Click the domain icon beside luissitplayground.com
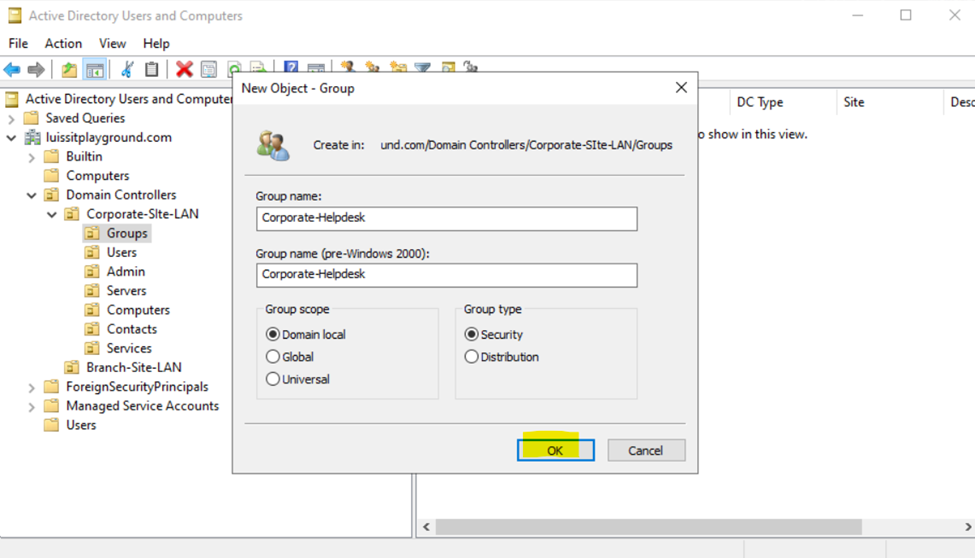 [x=32, y=137]
